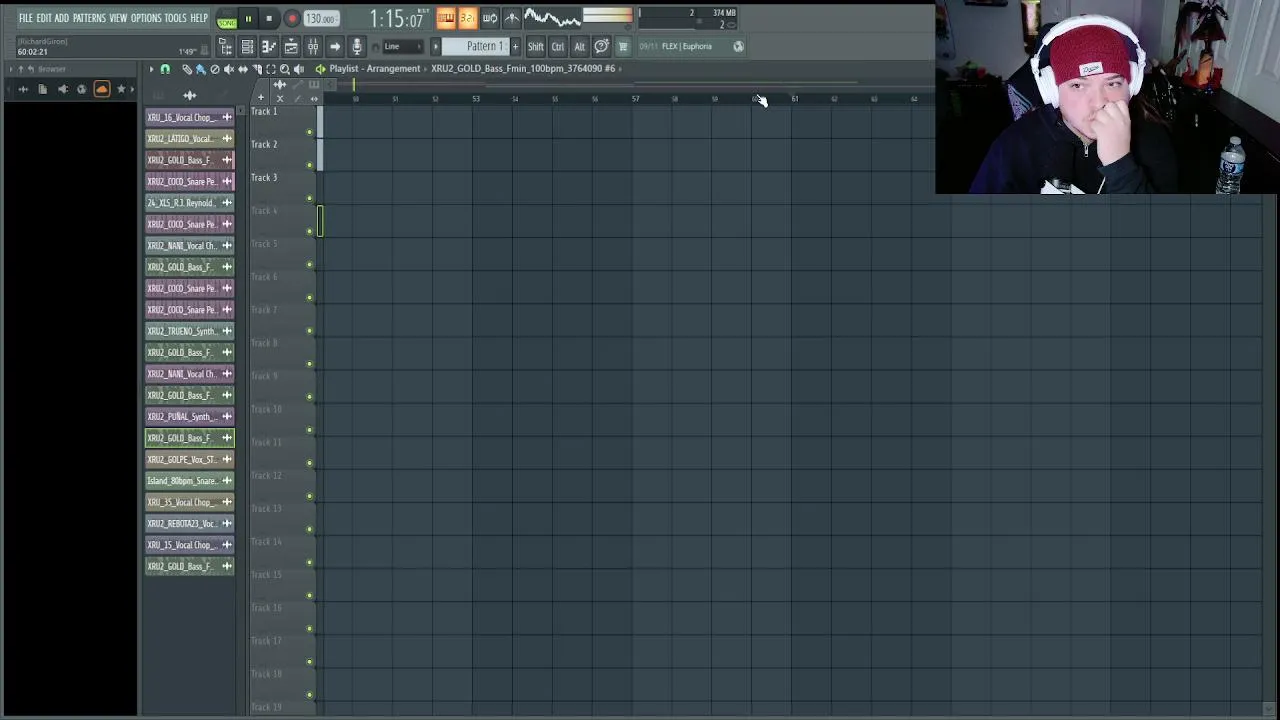Open the Pattern 1 selector

point(475,46)
